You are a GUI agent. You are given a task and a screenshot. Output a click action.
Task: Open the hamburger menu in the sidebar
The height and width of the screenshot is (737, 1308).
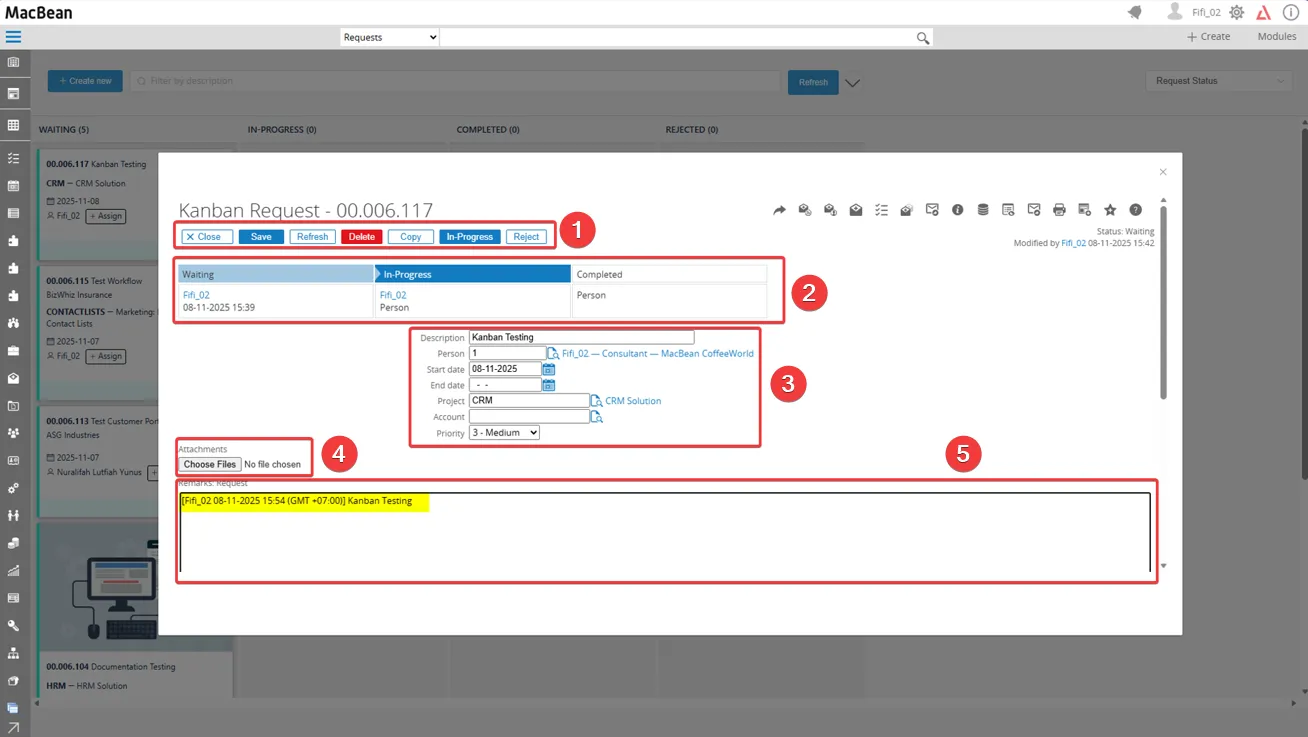pos(14,37)
